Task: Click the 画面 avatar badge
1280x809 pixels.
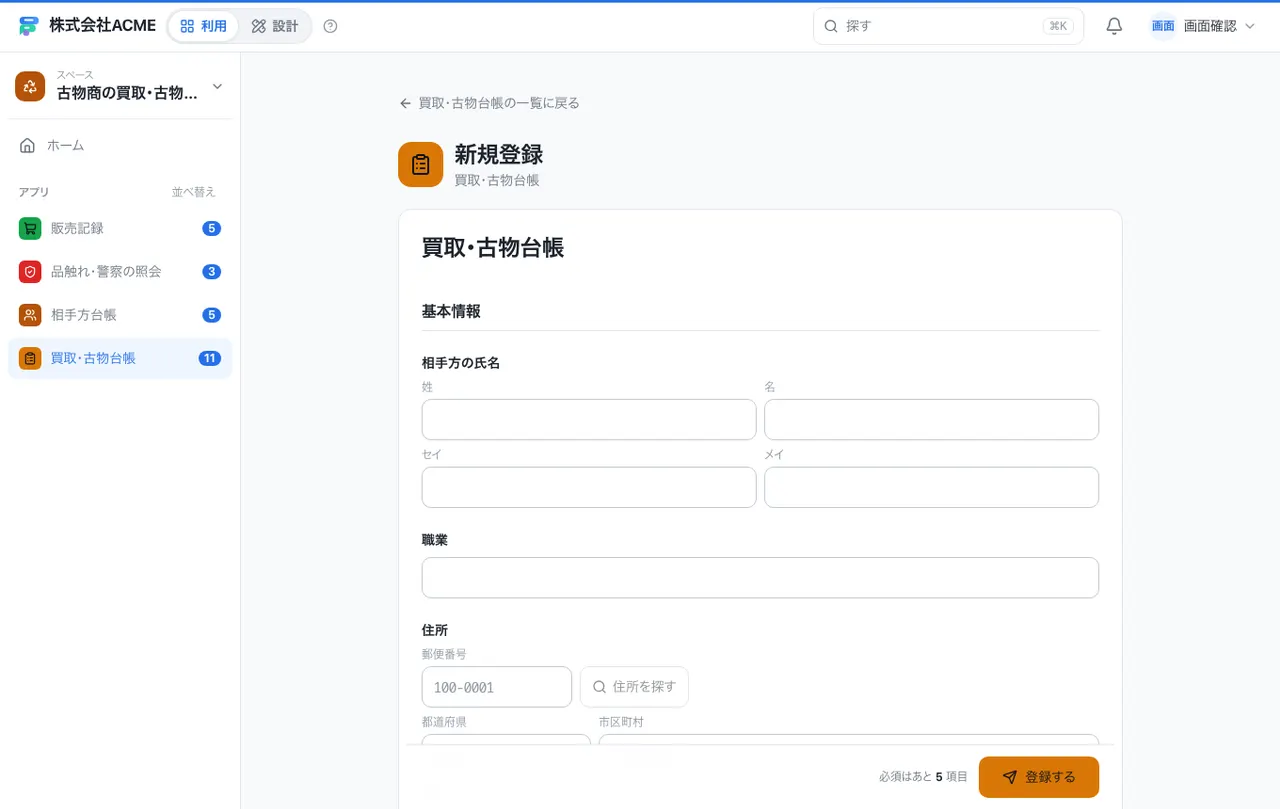Action: 1163,26
